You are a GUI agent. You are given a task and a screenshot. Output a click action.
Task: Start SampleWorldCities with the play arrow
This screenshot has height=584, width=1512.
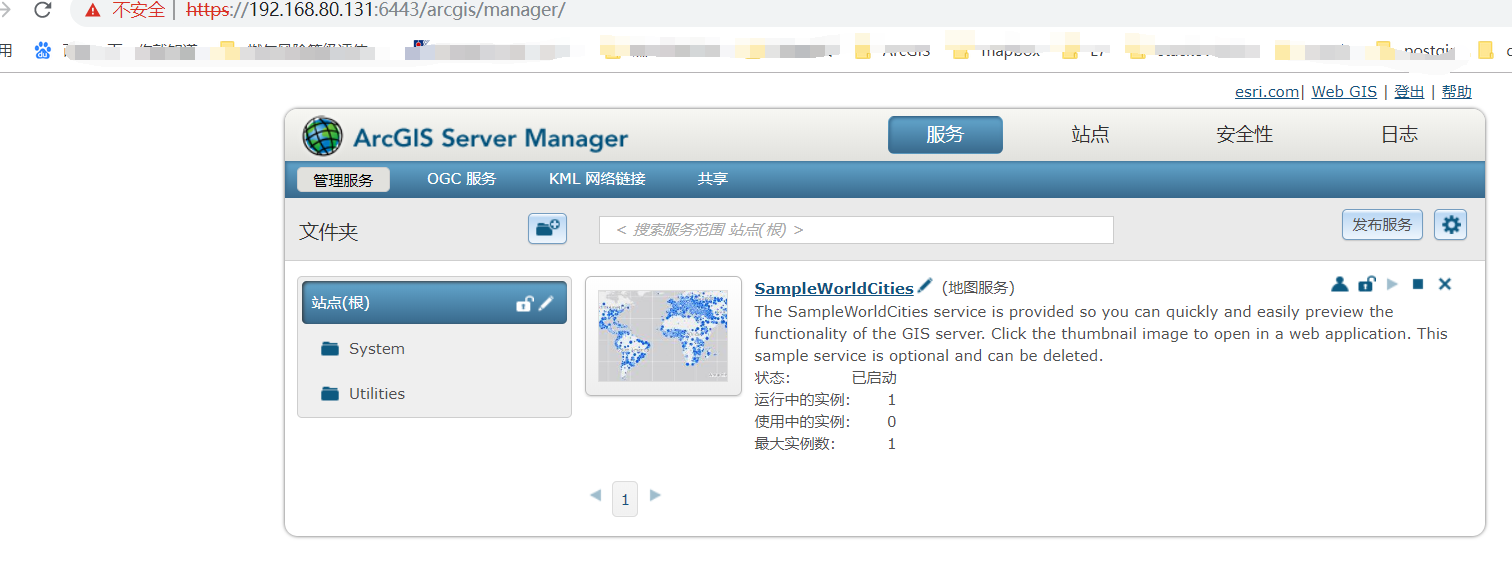point(1392,284)
